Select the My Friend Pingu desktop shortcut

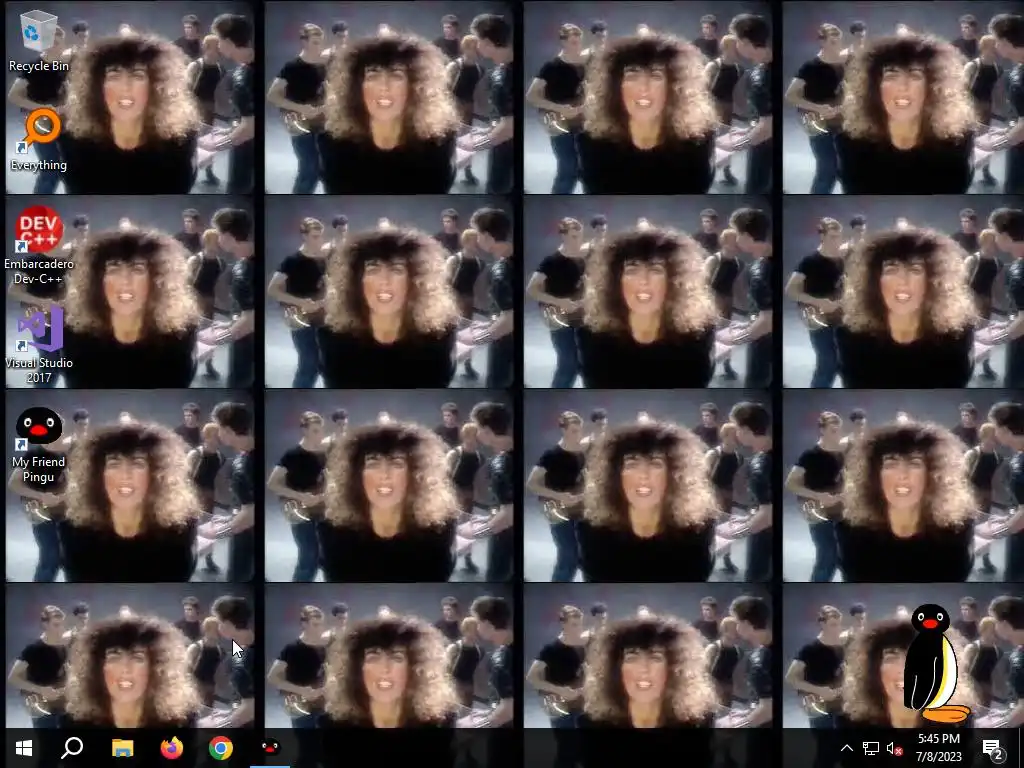tap(39, 445)
